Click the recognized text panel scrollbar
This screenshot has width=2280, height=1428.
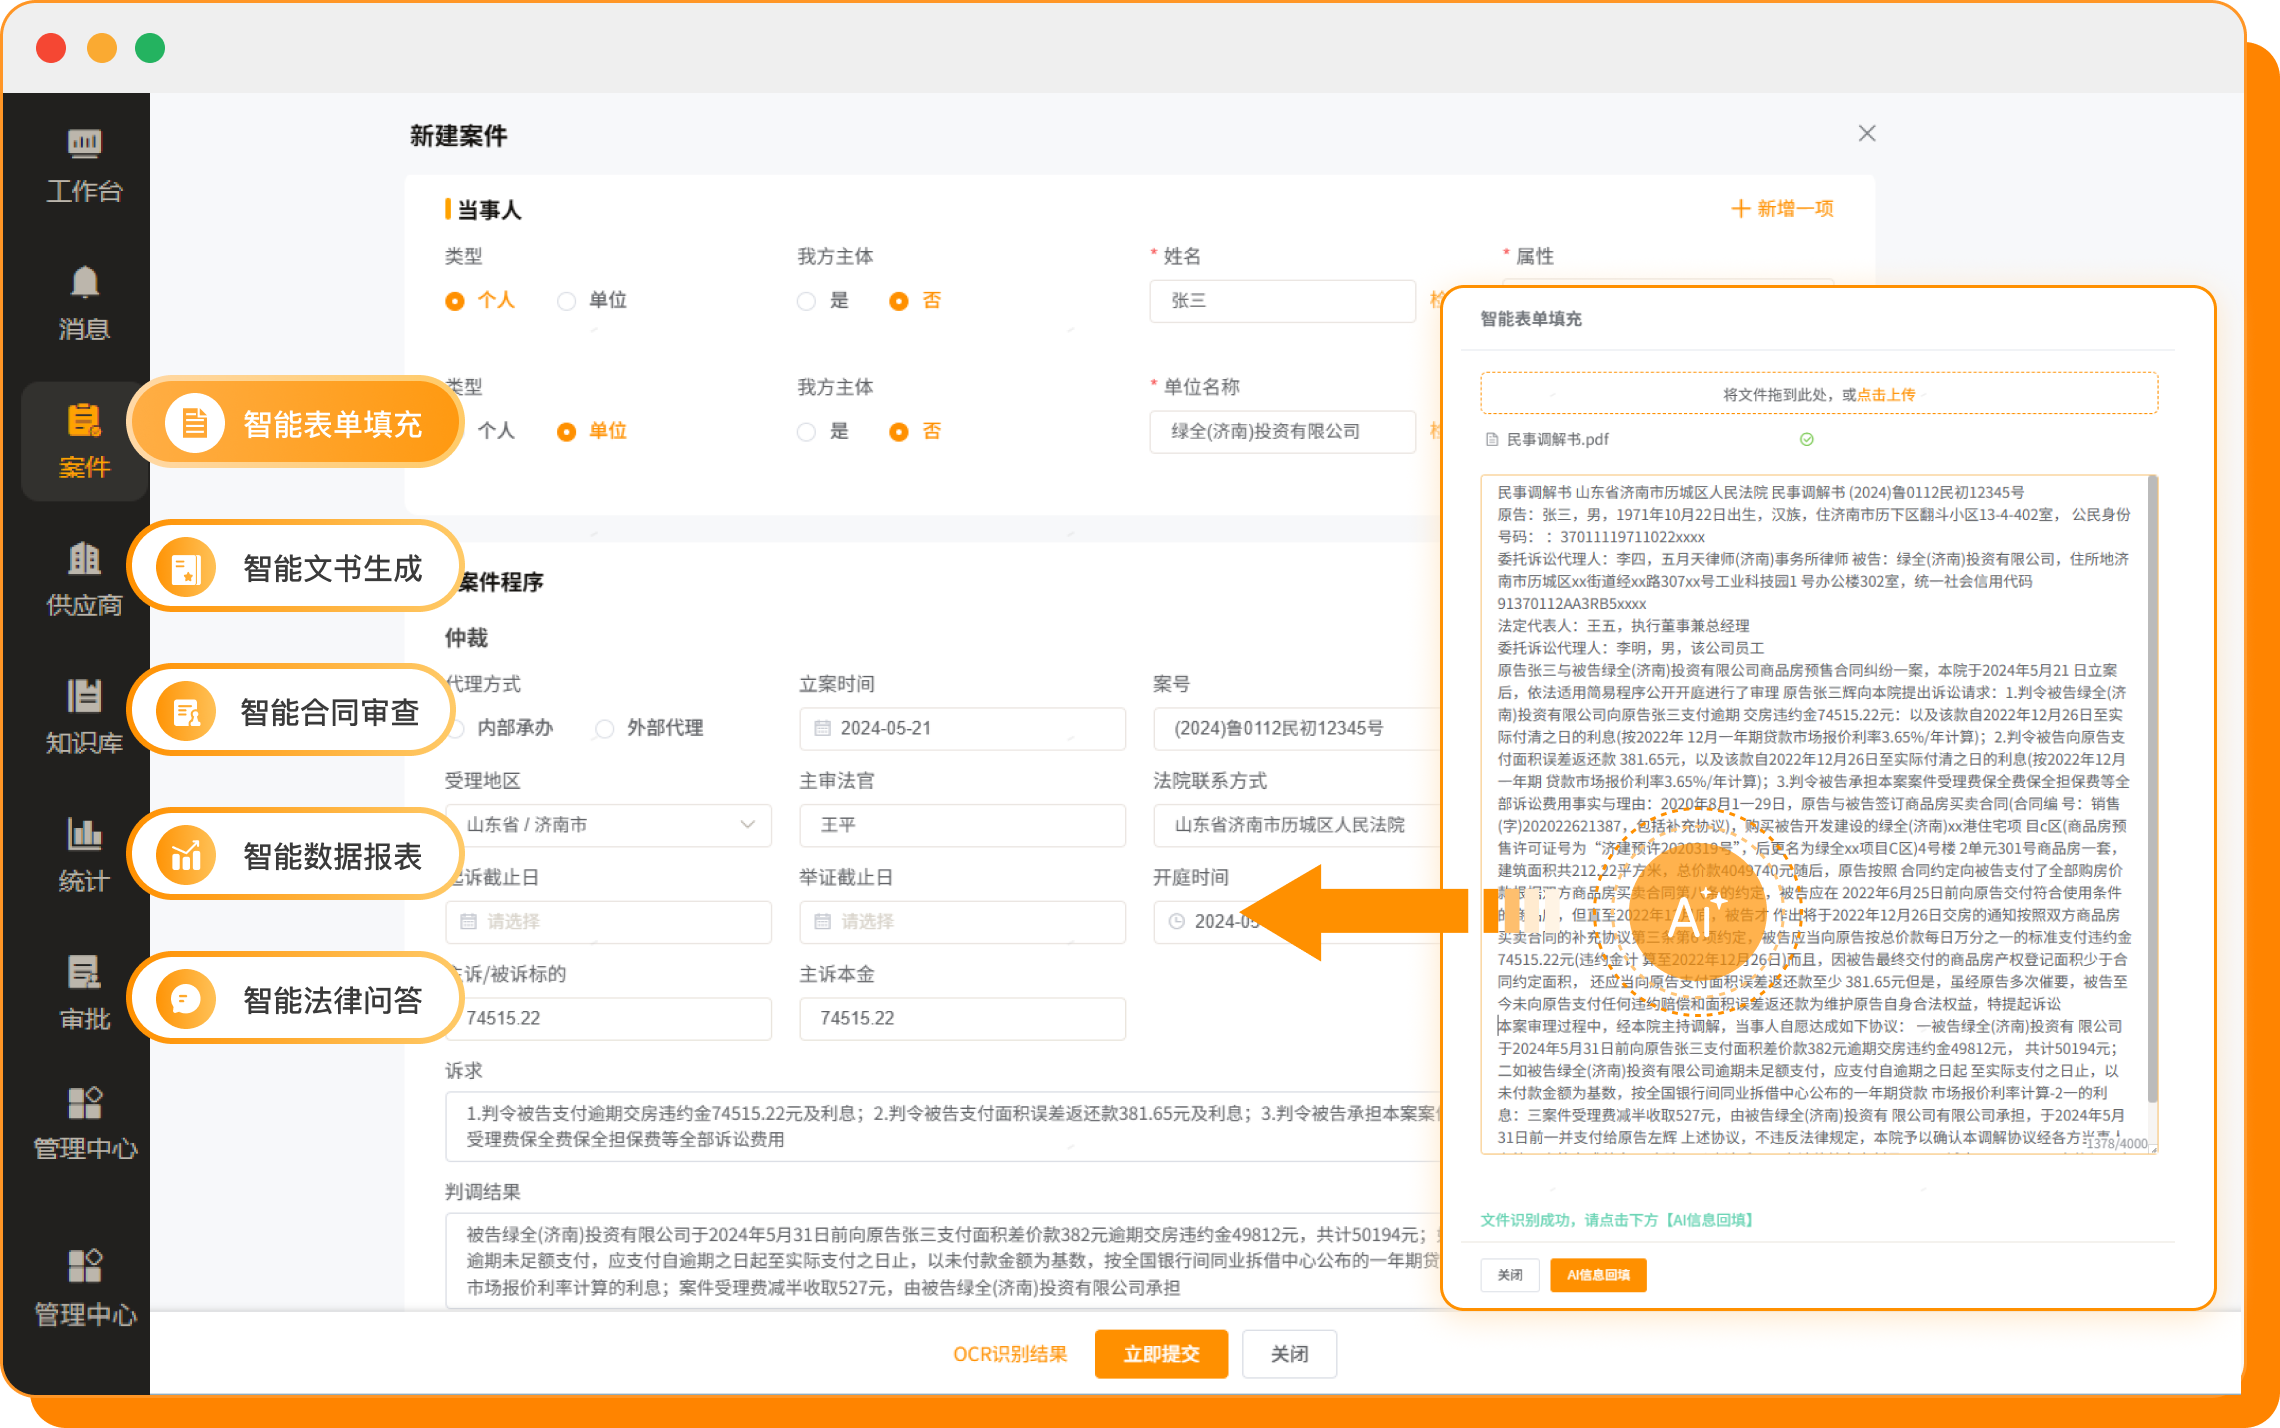(x=2152, y=790)
